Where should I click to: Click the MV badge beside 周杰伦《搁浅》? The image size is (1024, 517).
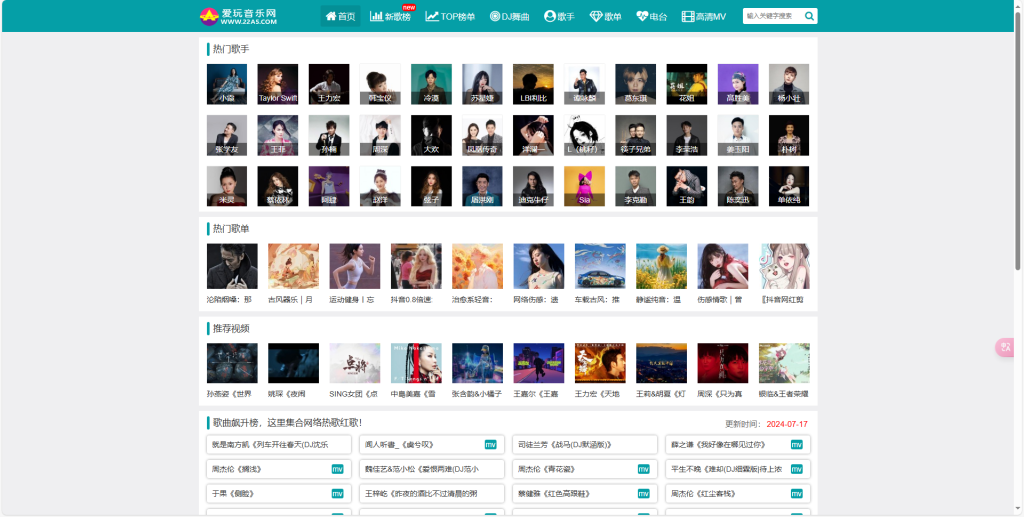click(338, 469)
